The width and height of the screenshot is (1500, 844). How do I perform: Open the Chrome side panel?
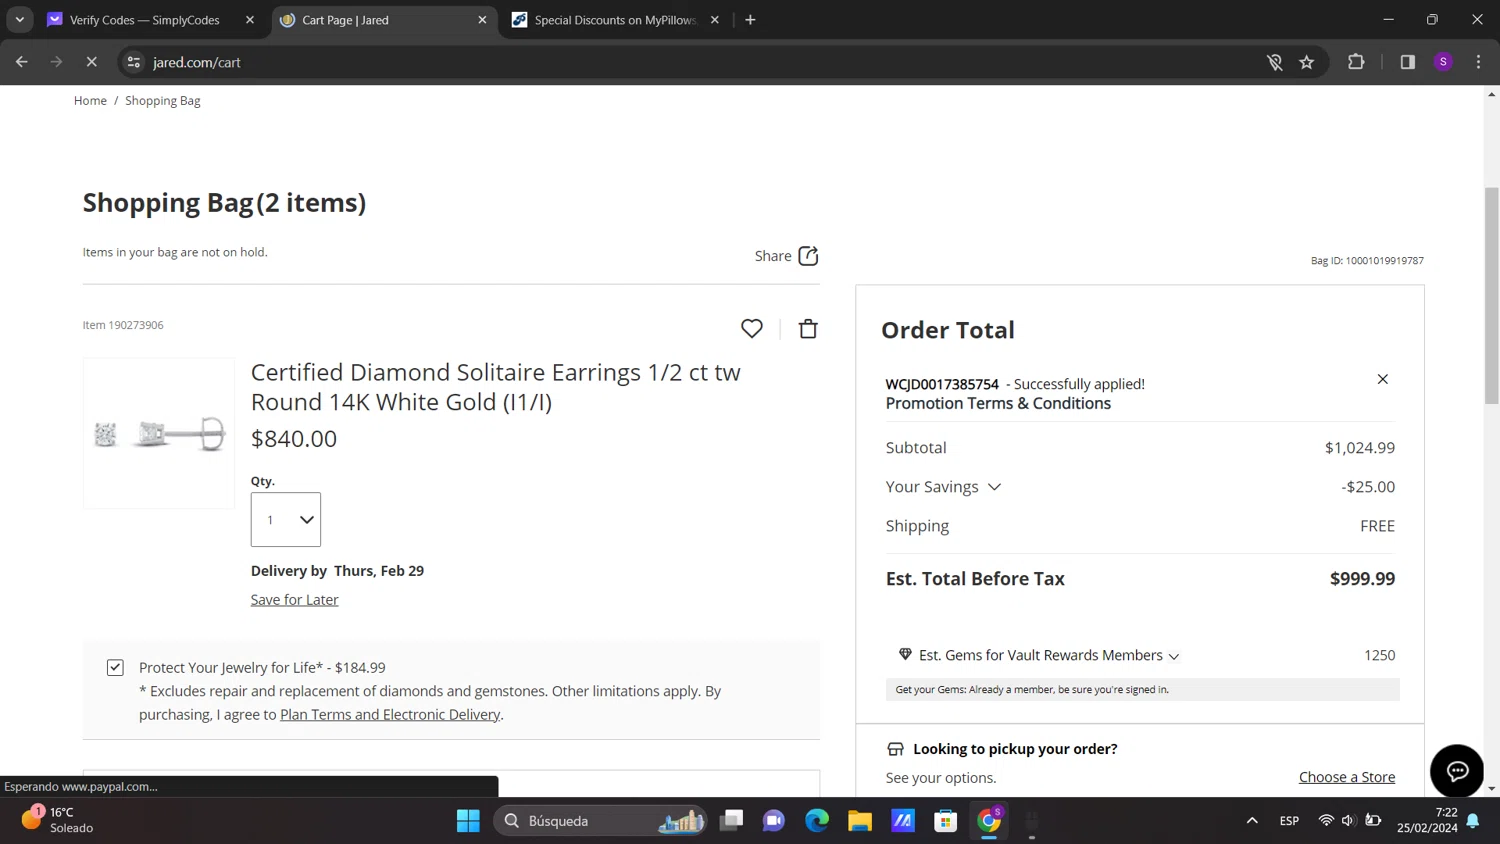(1407, 62)
